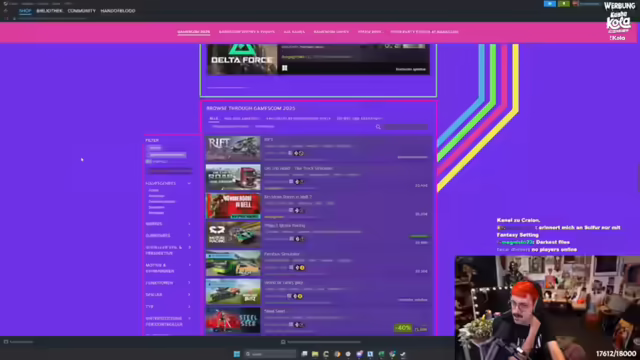Collapse the Hauptgenres filter section
The image size is (640, 360).
click(189, 183)
